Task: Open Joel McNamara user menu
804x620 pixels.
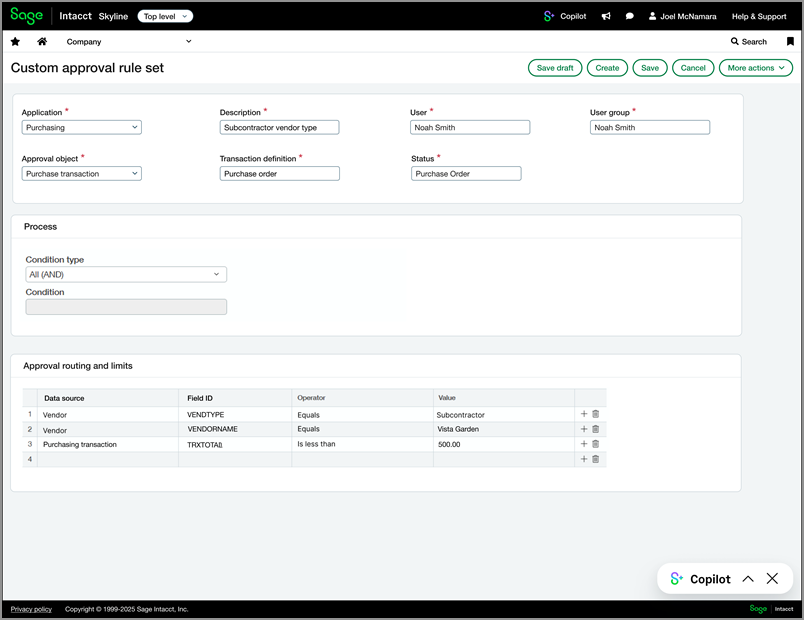Action: coord(682,16)
